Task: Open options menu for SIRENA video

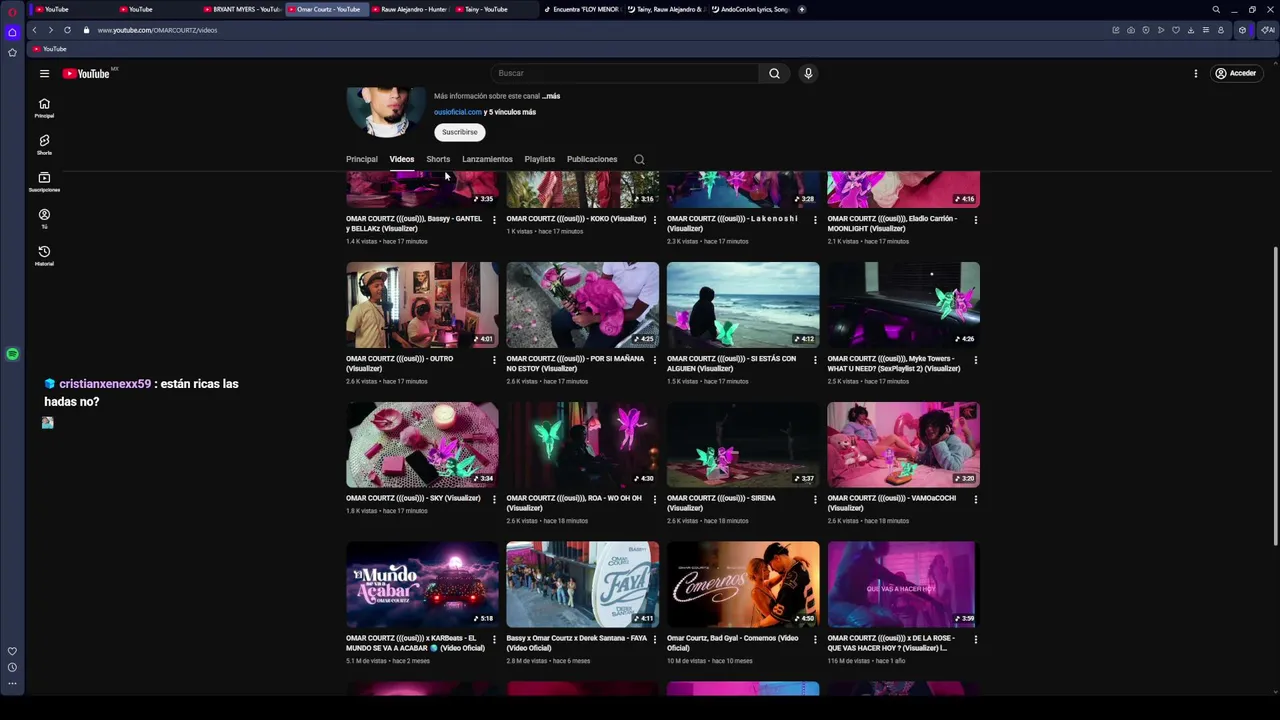Action: pos(815,499)
